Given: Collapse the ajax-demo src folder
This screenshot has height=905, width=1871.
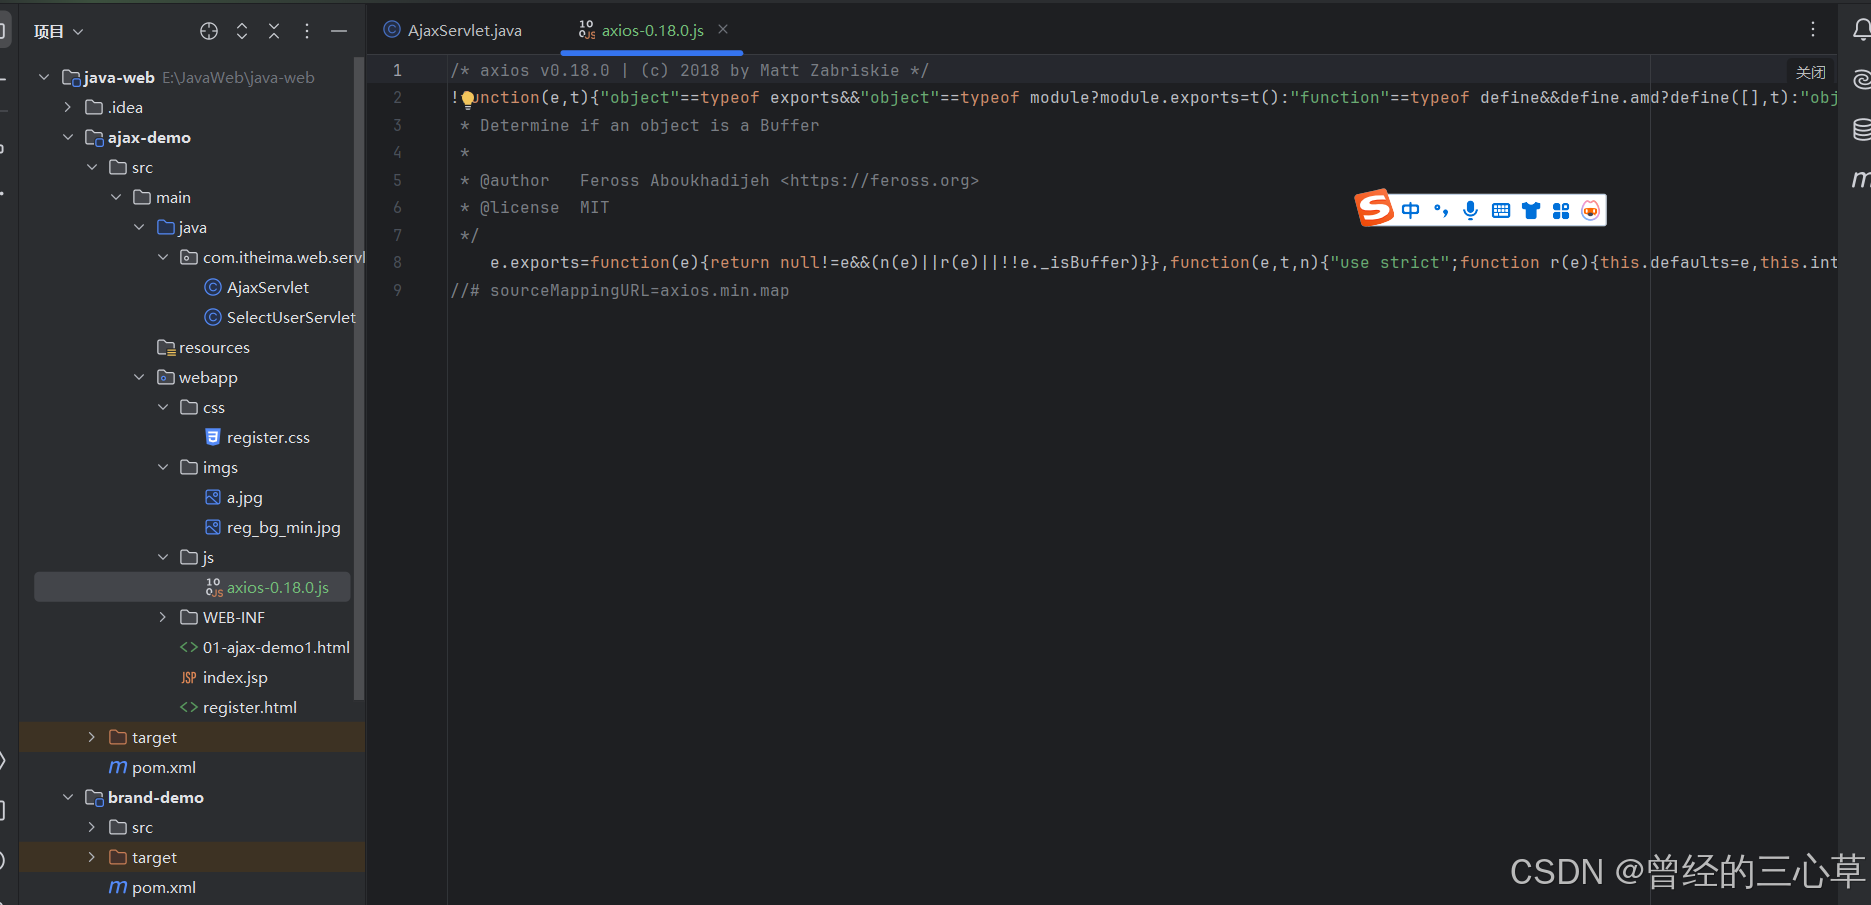Looking at the screenshot, I should point(92,167).
